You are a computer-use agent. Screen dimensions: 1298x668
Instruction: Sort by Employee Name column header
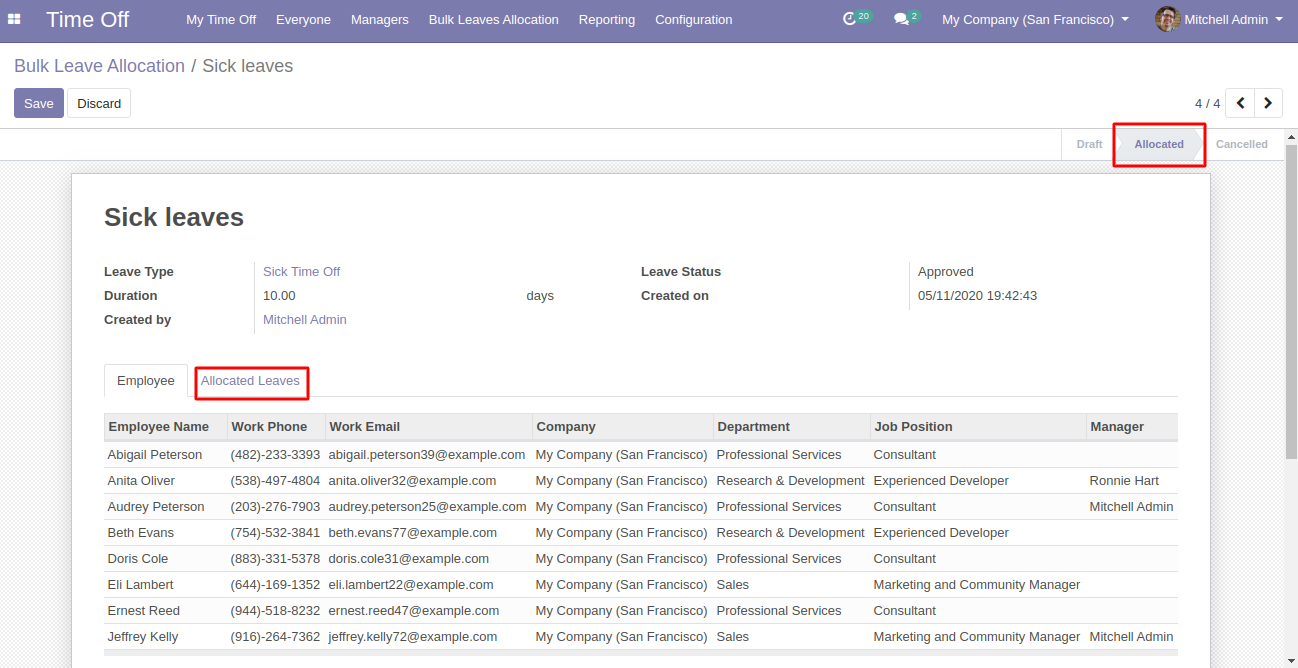166,427
